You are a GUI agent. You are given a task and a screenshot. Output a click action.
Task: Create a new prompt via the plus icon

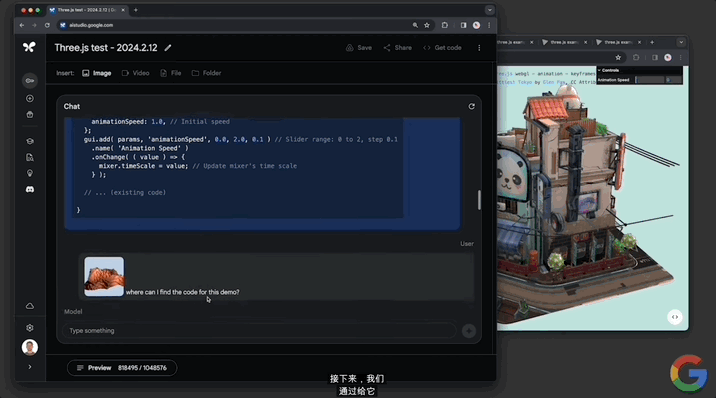(30, 99)
